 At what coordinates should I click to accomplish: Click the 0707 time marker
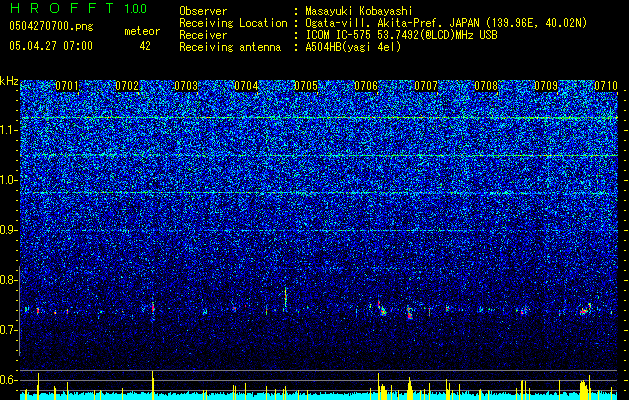tap(426, 86)
